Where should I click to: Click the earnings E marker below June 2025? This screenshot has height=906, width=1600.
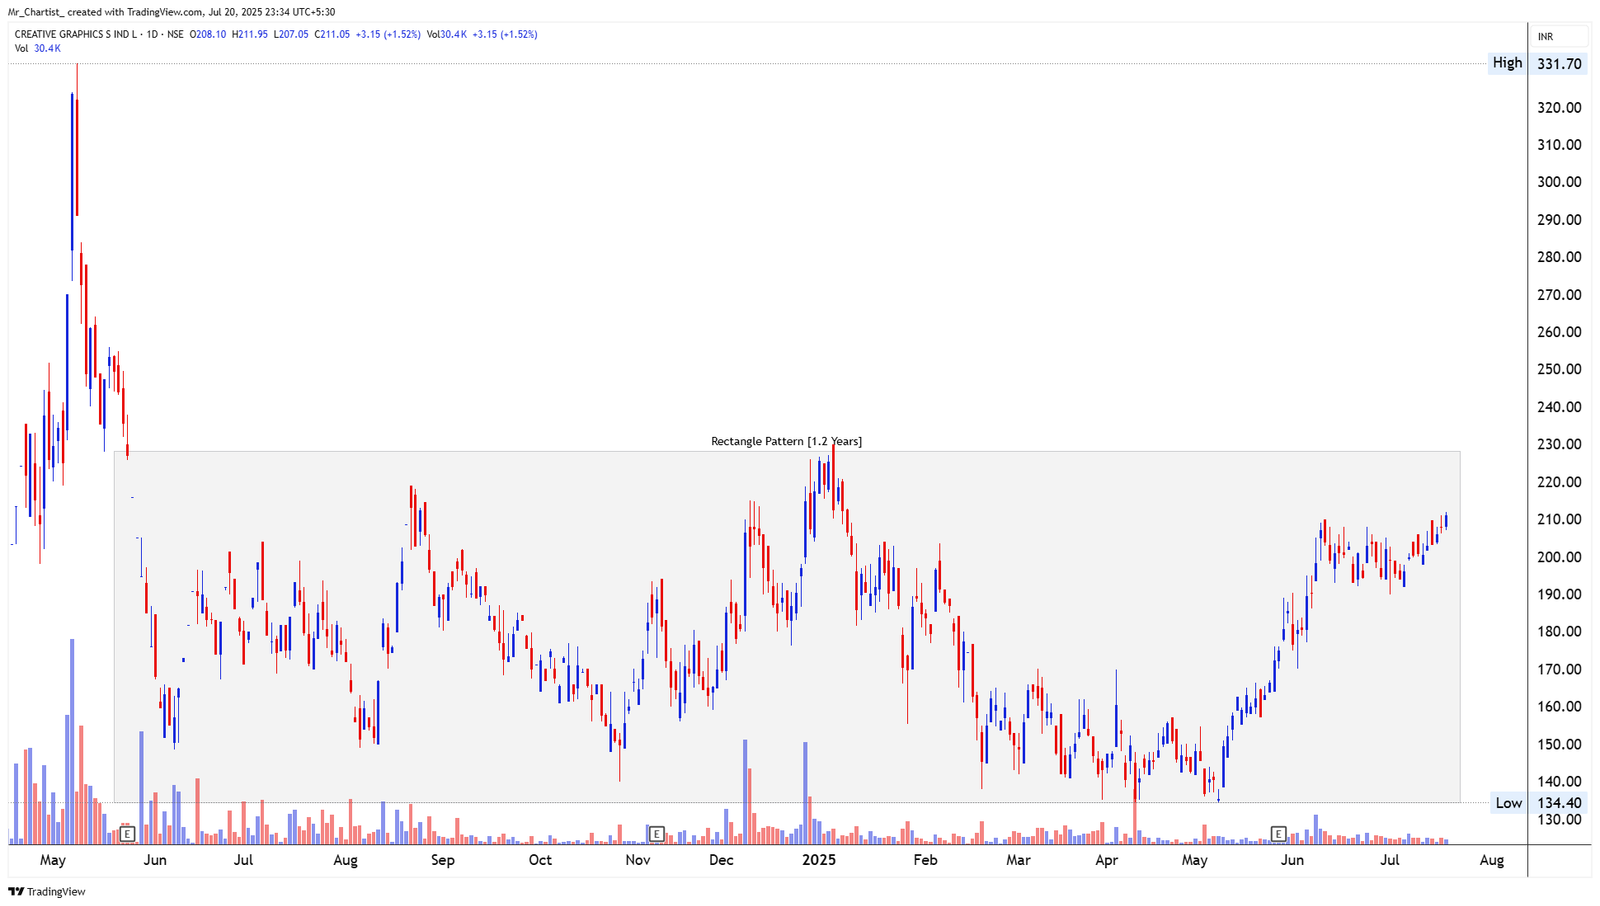coord(1279,831)
